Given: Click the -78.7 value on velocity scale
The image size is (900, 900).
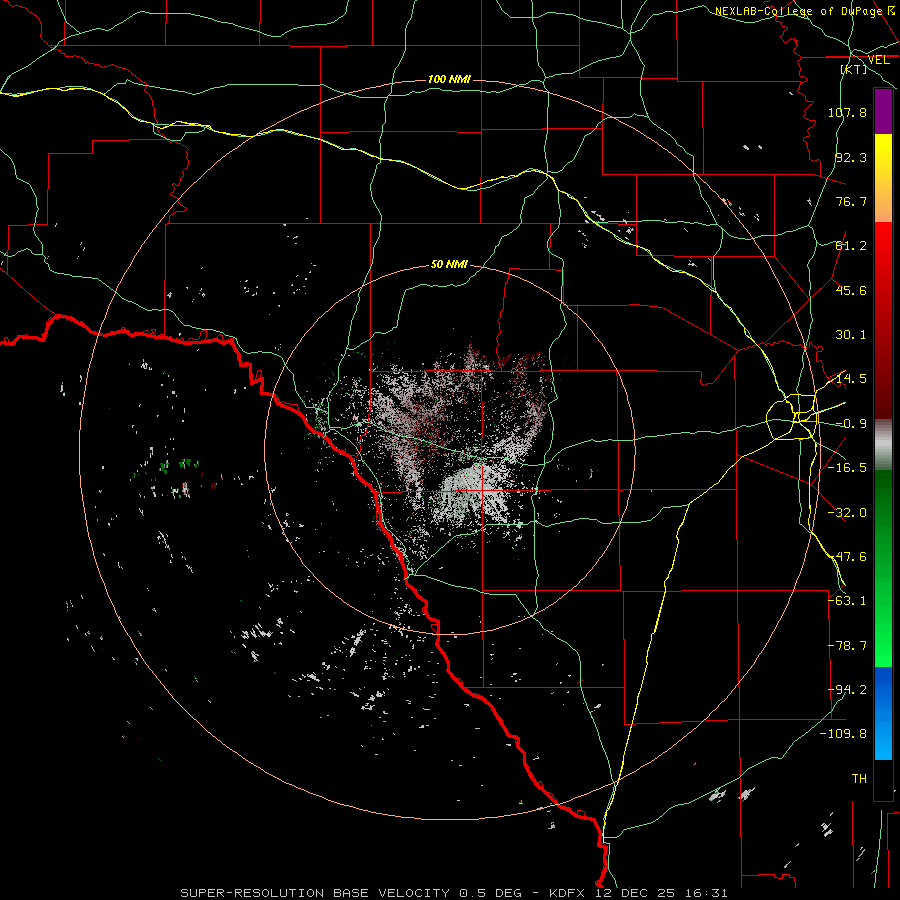Looking at the screenshot, I should tap(847, 646).
